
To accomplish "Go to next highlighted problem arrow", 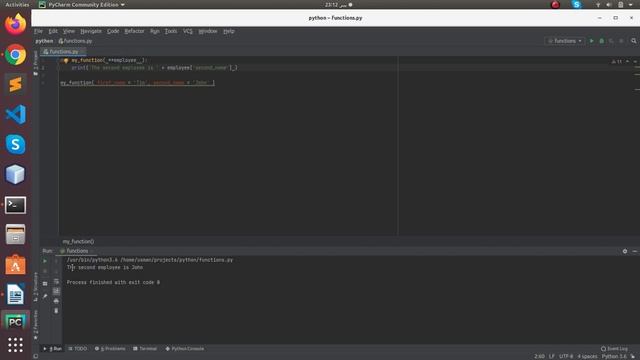I will [635, 62].
